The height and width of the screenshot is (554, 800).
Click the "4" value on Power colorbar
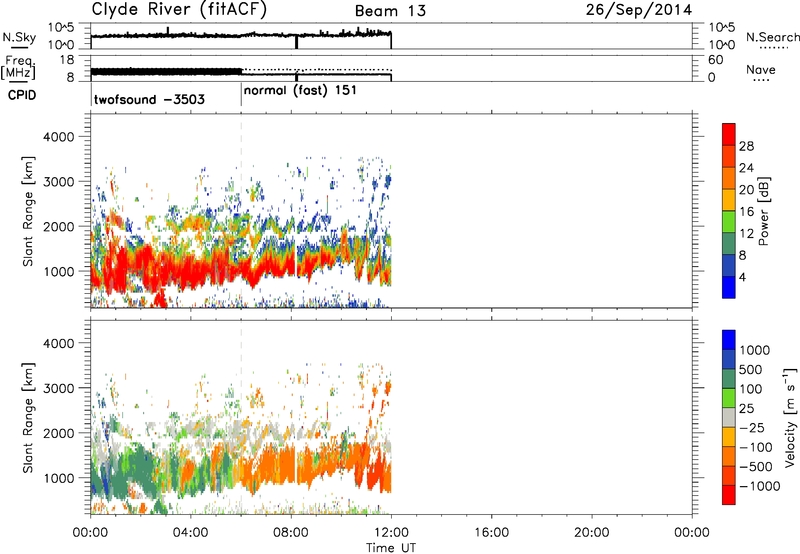[x=742, y=277]
